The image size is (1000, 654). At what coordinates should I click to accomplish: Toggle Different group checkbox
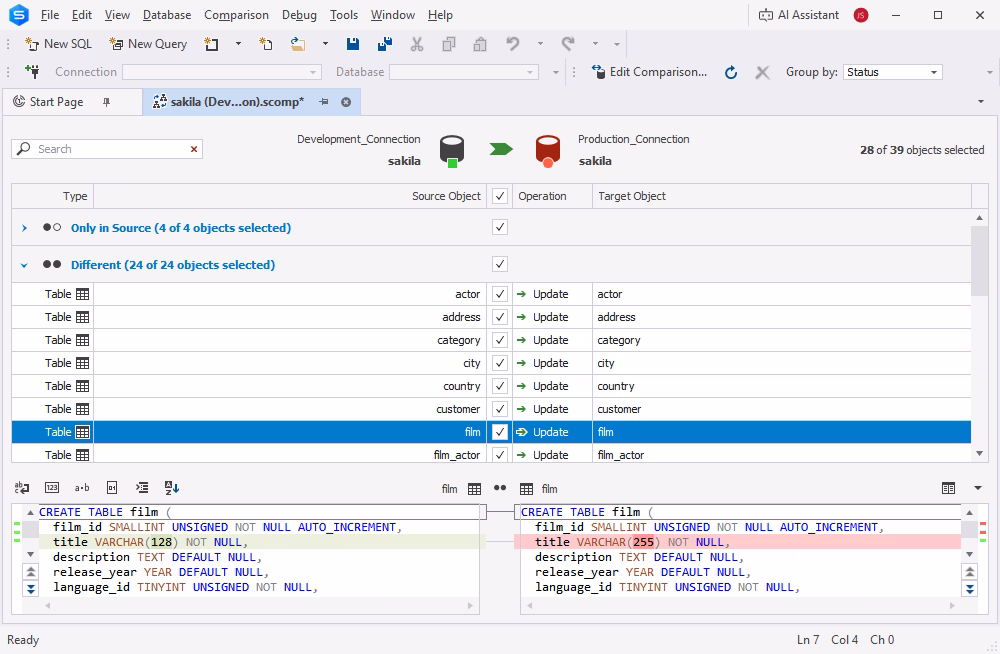pyautogui.click(x=500, y=264)
